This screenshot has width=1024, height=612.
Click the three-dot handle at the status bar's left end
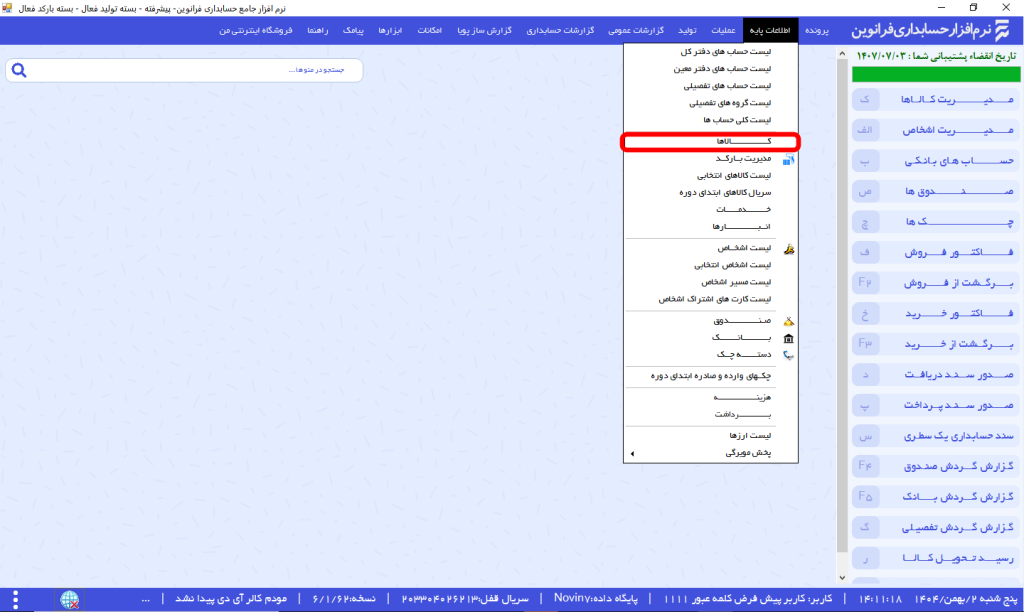(145, 599)
